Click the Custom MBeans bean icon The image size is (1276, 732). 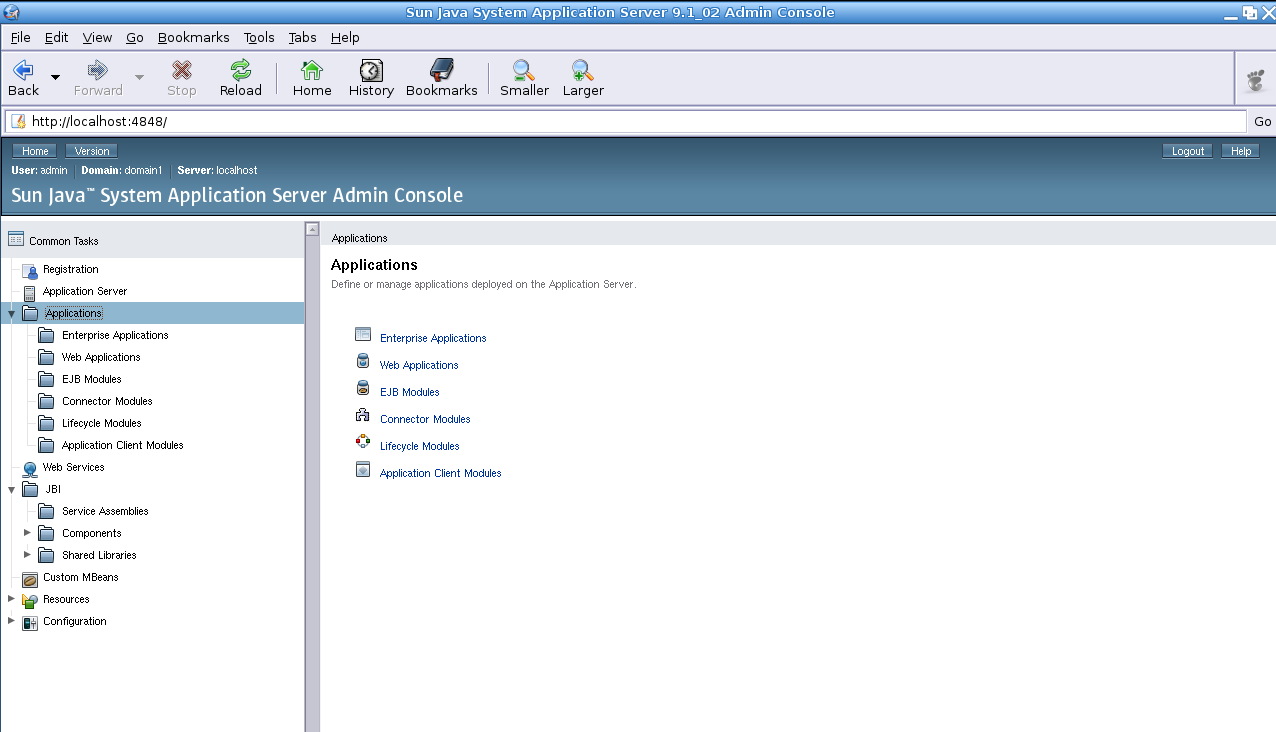pyautogui.click(x=30, y=578)
